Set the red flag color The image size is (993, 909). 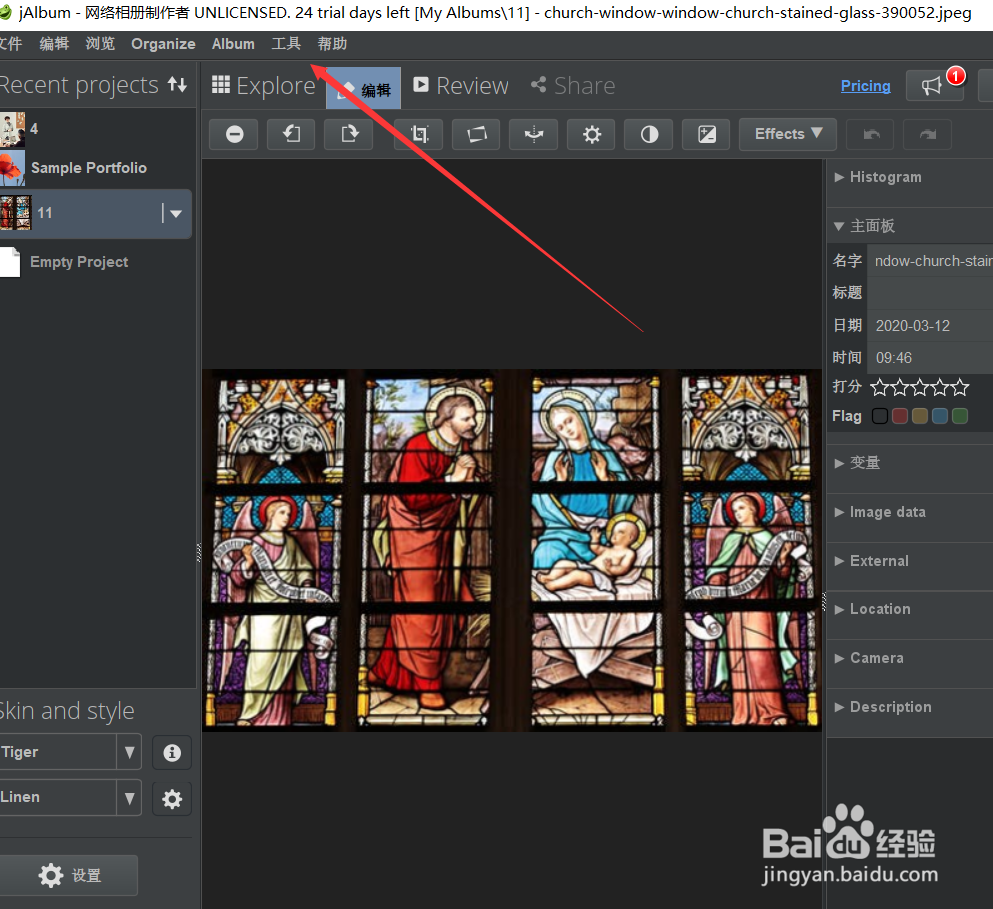pyautogui.click(x=900, y=416)
